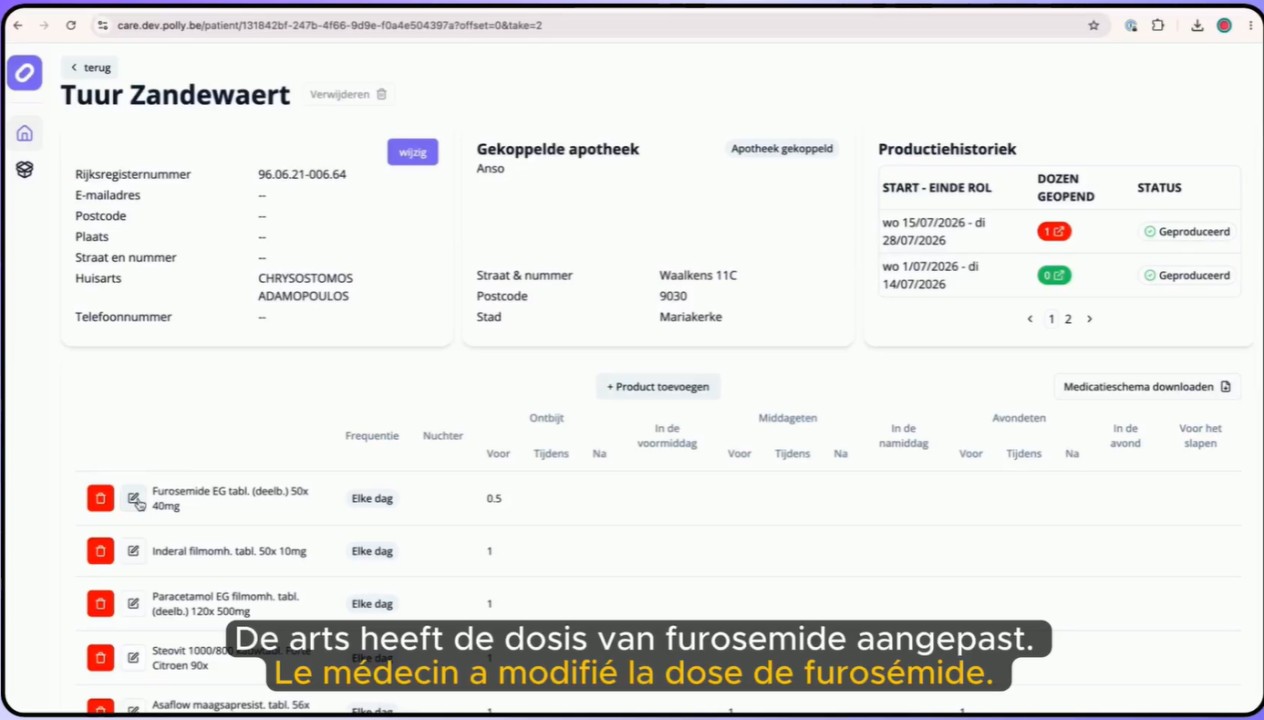The width and height of the screenshot is (1264, 720).
Task: Open the box icon in the sidebar
Action: [25, 170]
